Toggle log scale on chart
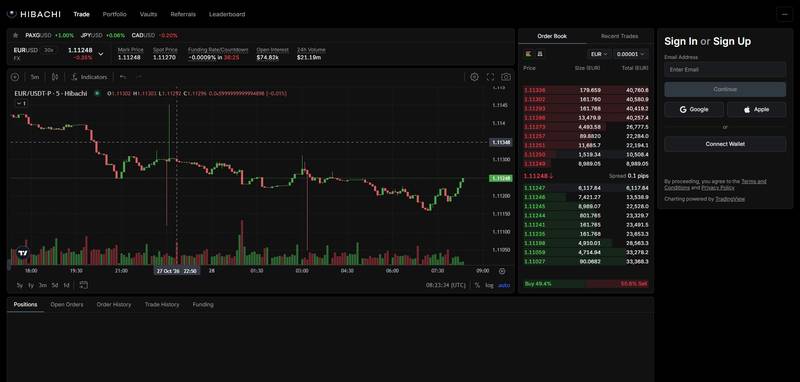This screenshot has width=800, height=382. tap(489, 285)
